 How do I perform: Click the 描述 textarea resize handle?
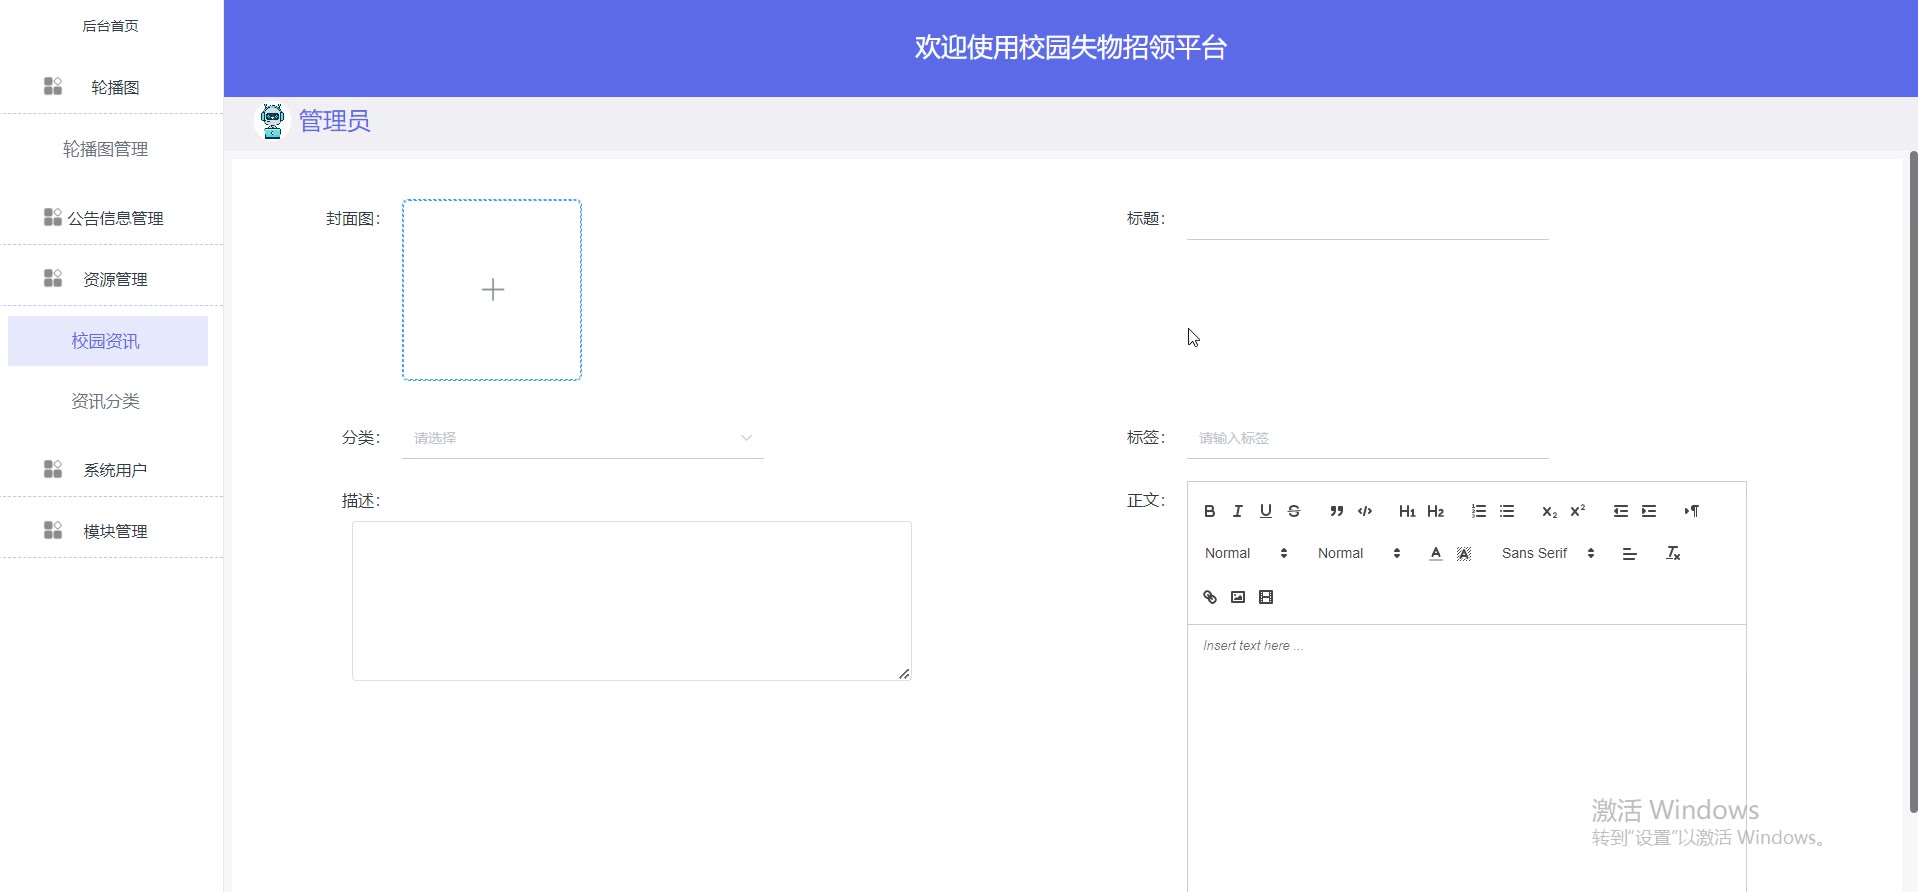(x=904, y=674)
